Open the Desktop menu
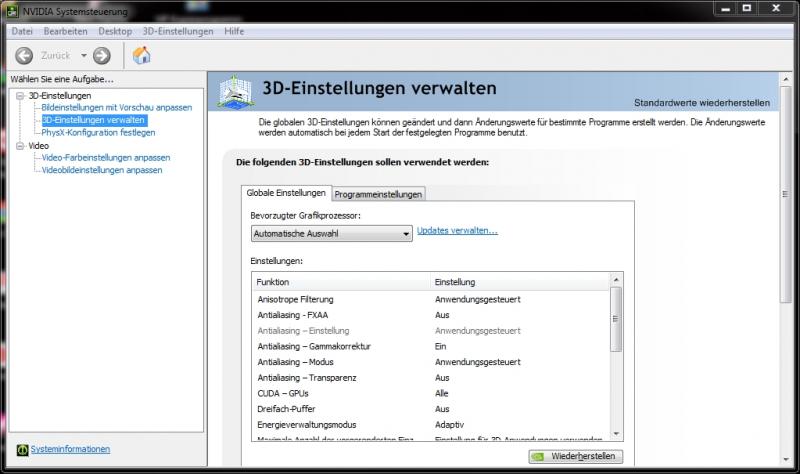The height and width of the screenshot is (474, 800). click(x=115, y=31)
